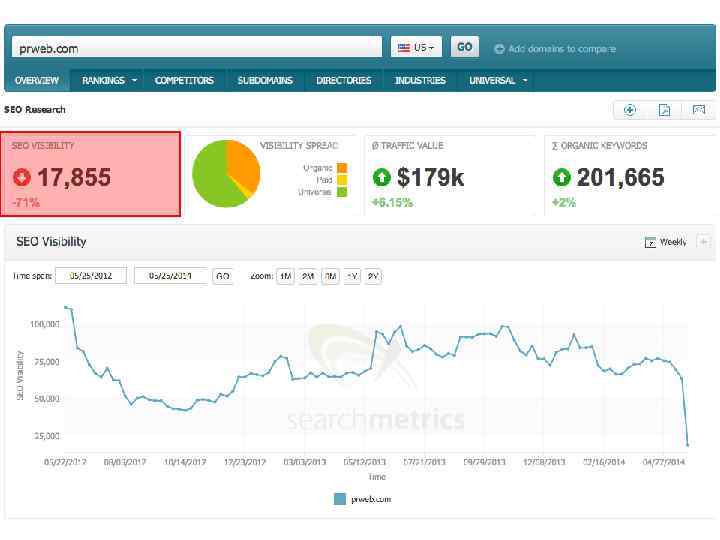Click the green up arrow by $179k

click(382, 177)
